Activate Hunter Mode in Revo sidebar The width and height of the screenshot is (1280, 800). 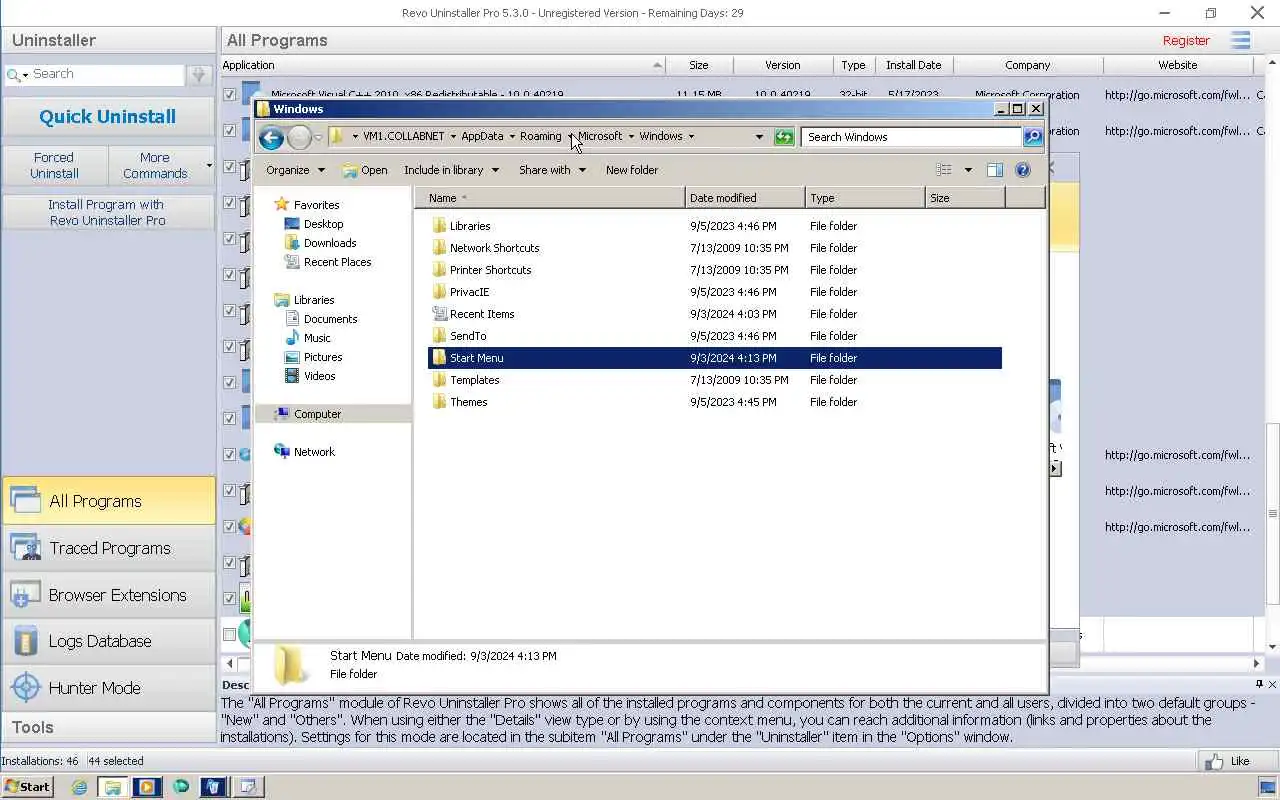tap(108, 688)
